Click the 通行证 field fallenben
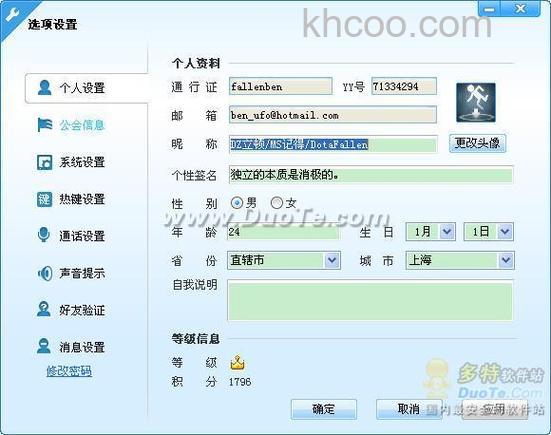Image resolution: width=551 pixels, height=435 pixels. click(280, 86)
